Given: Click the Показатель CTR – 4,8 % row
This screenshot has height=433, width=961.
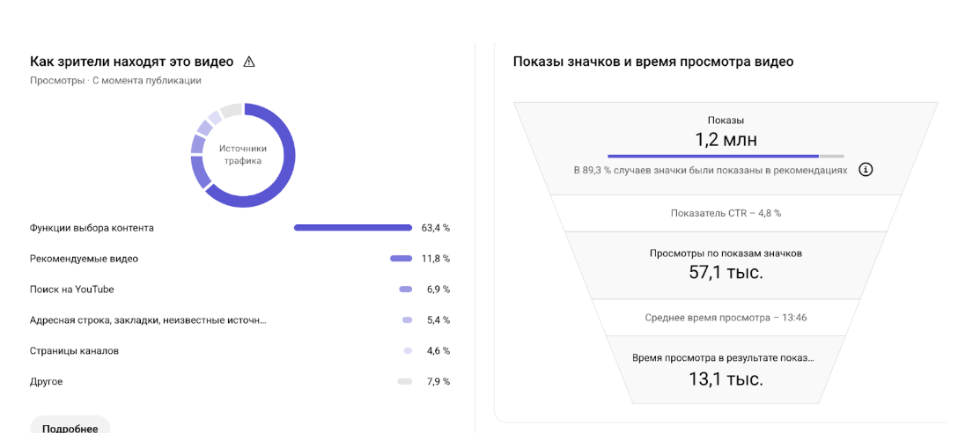Looking at the screenshot, I should (x=725, y=213).
